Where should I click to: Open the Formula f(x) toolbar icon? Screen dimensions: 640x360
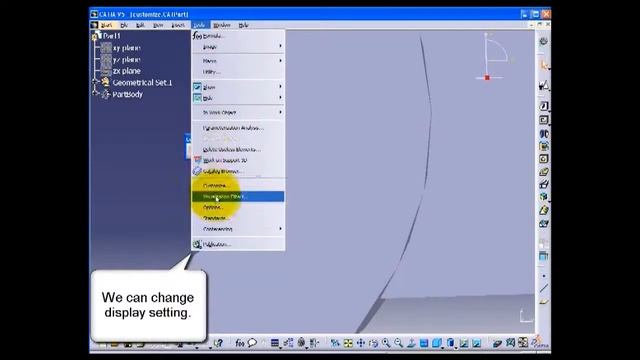coord(240,343)
